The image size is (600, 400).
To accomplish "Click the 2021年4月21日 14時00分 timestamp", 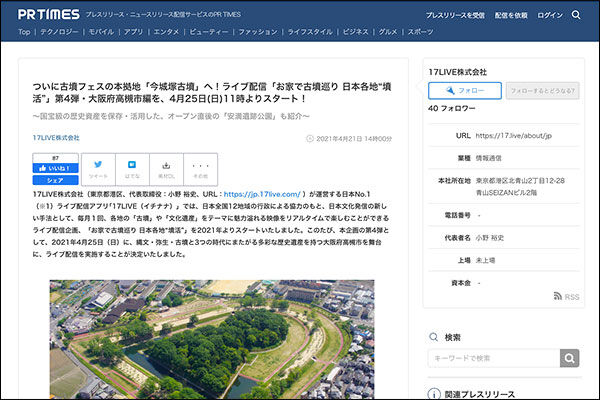I will pyautogui.click(x=354, y=139).
